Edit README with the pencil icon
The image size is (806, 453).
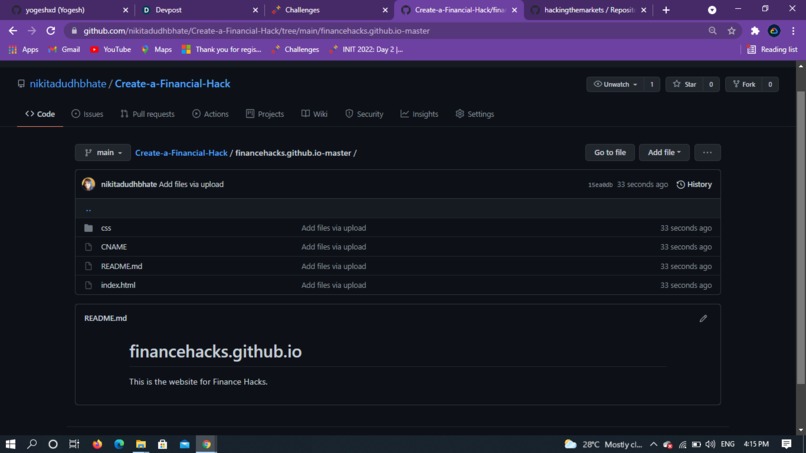click(x=703, y=318)
